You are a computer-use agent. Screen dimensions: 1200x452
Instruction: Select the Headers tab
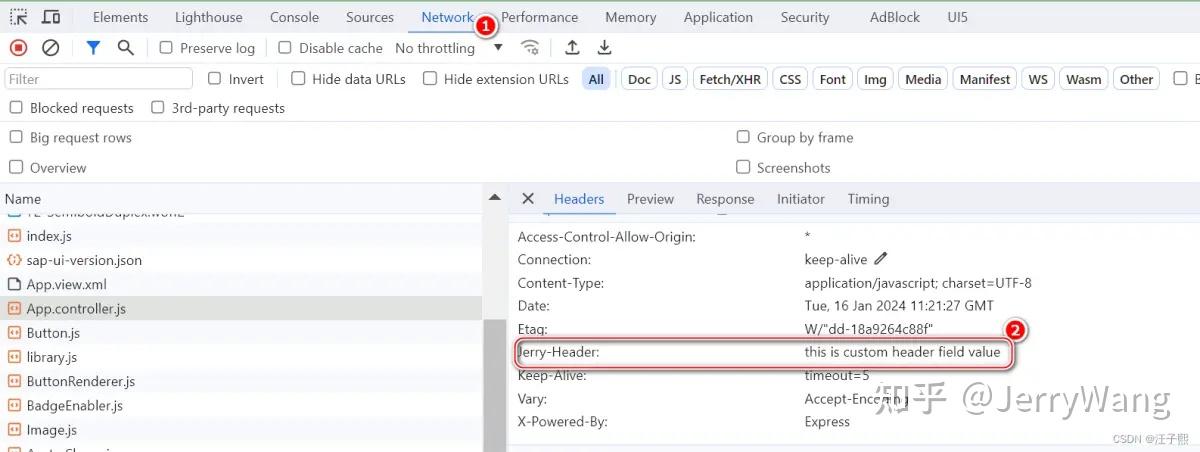coord(579,199)
